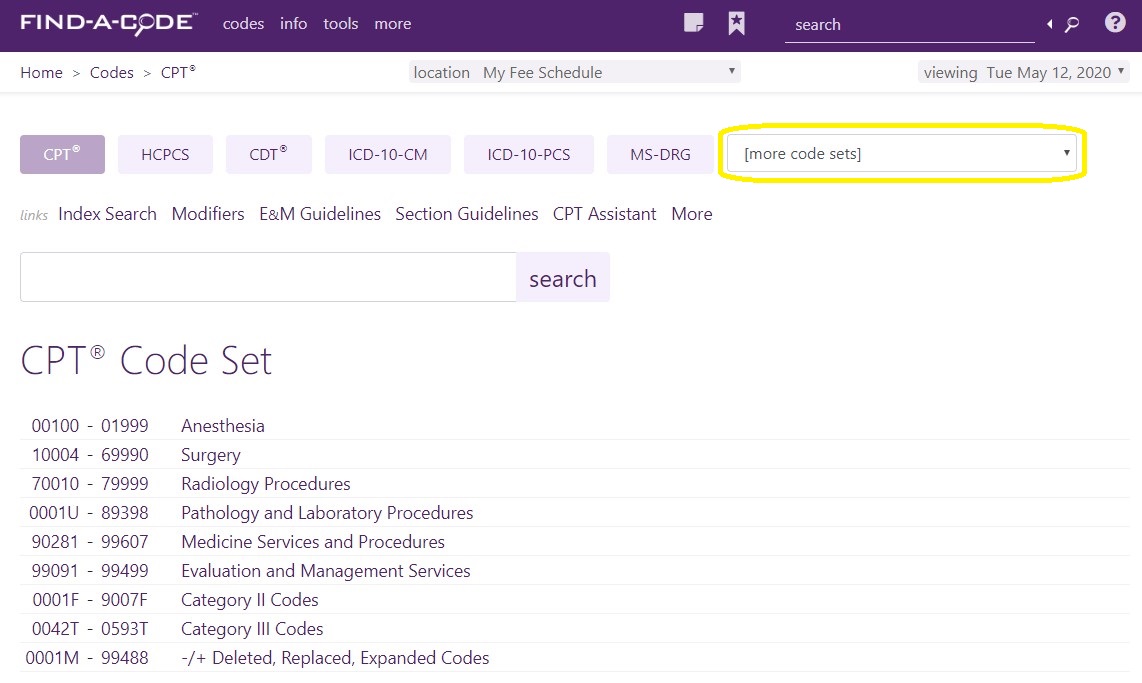The width and height of the screenshot is (1142, 683).
Task: Open Evaluation and Management Services row
Action: 575,572
